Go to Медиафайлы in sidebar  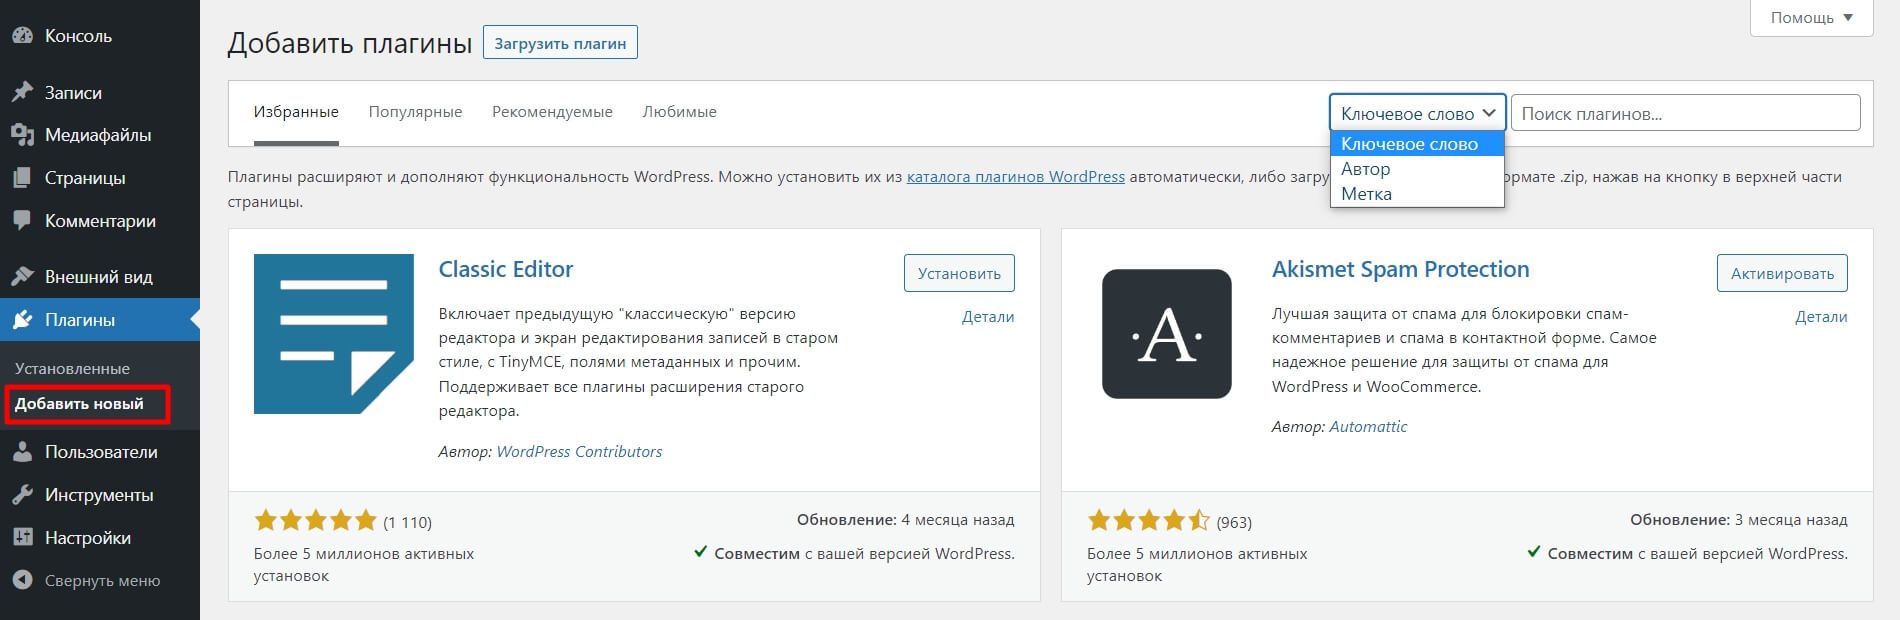click(x=100, y=135)
